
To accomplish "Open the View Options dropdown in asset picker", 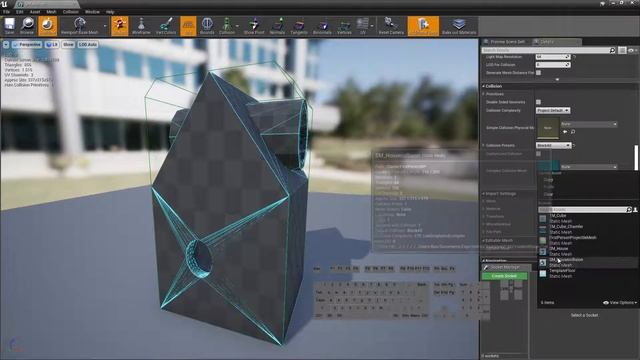I will coord(620,302).
